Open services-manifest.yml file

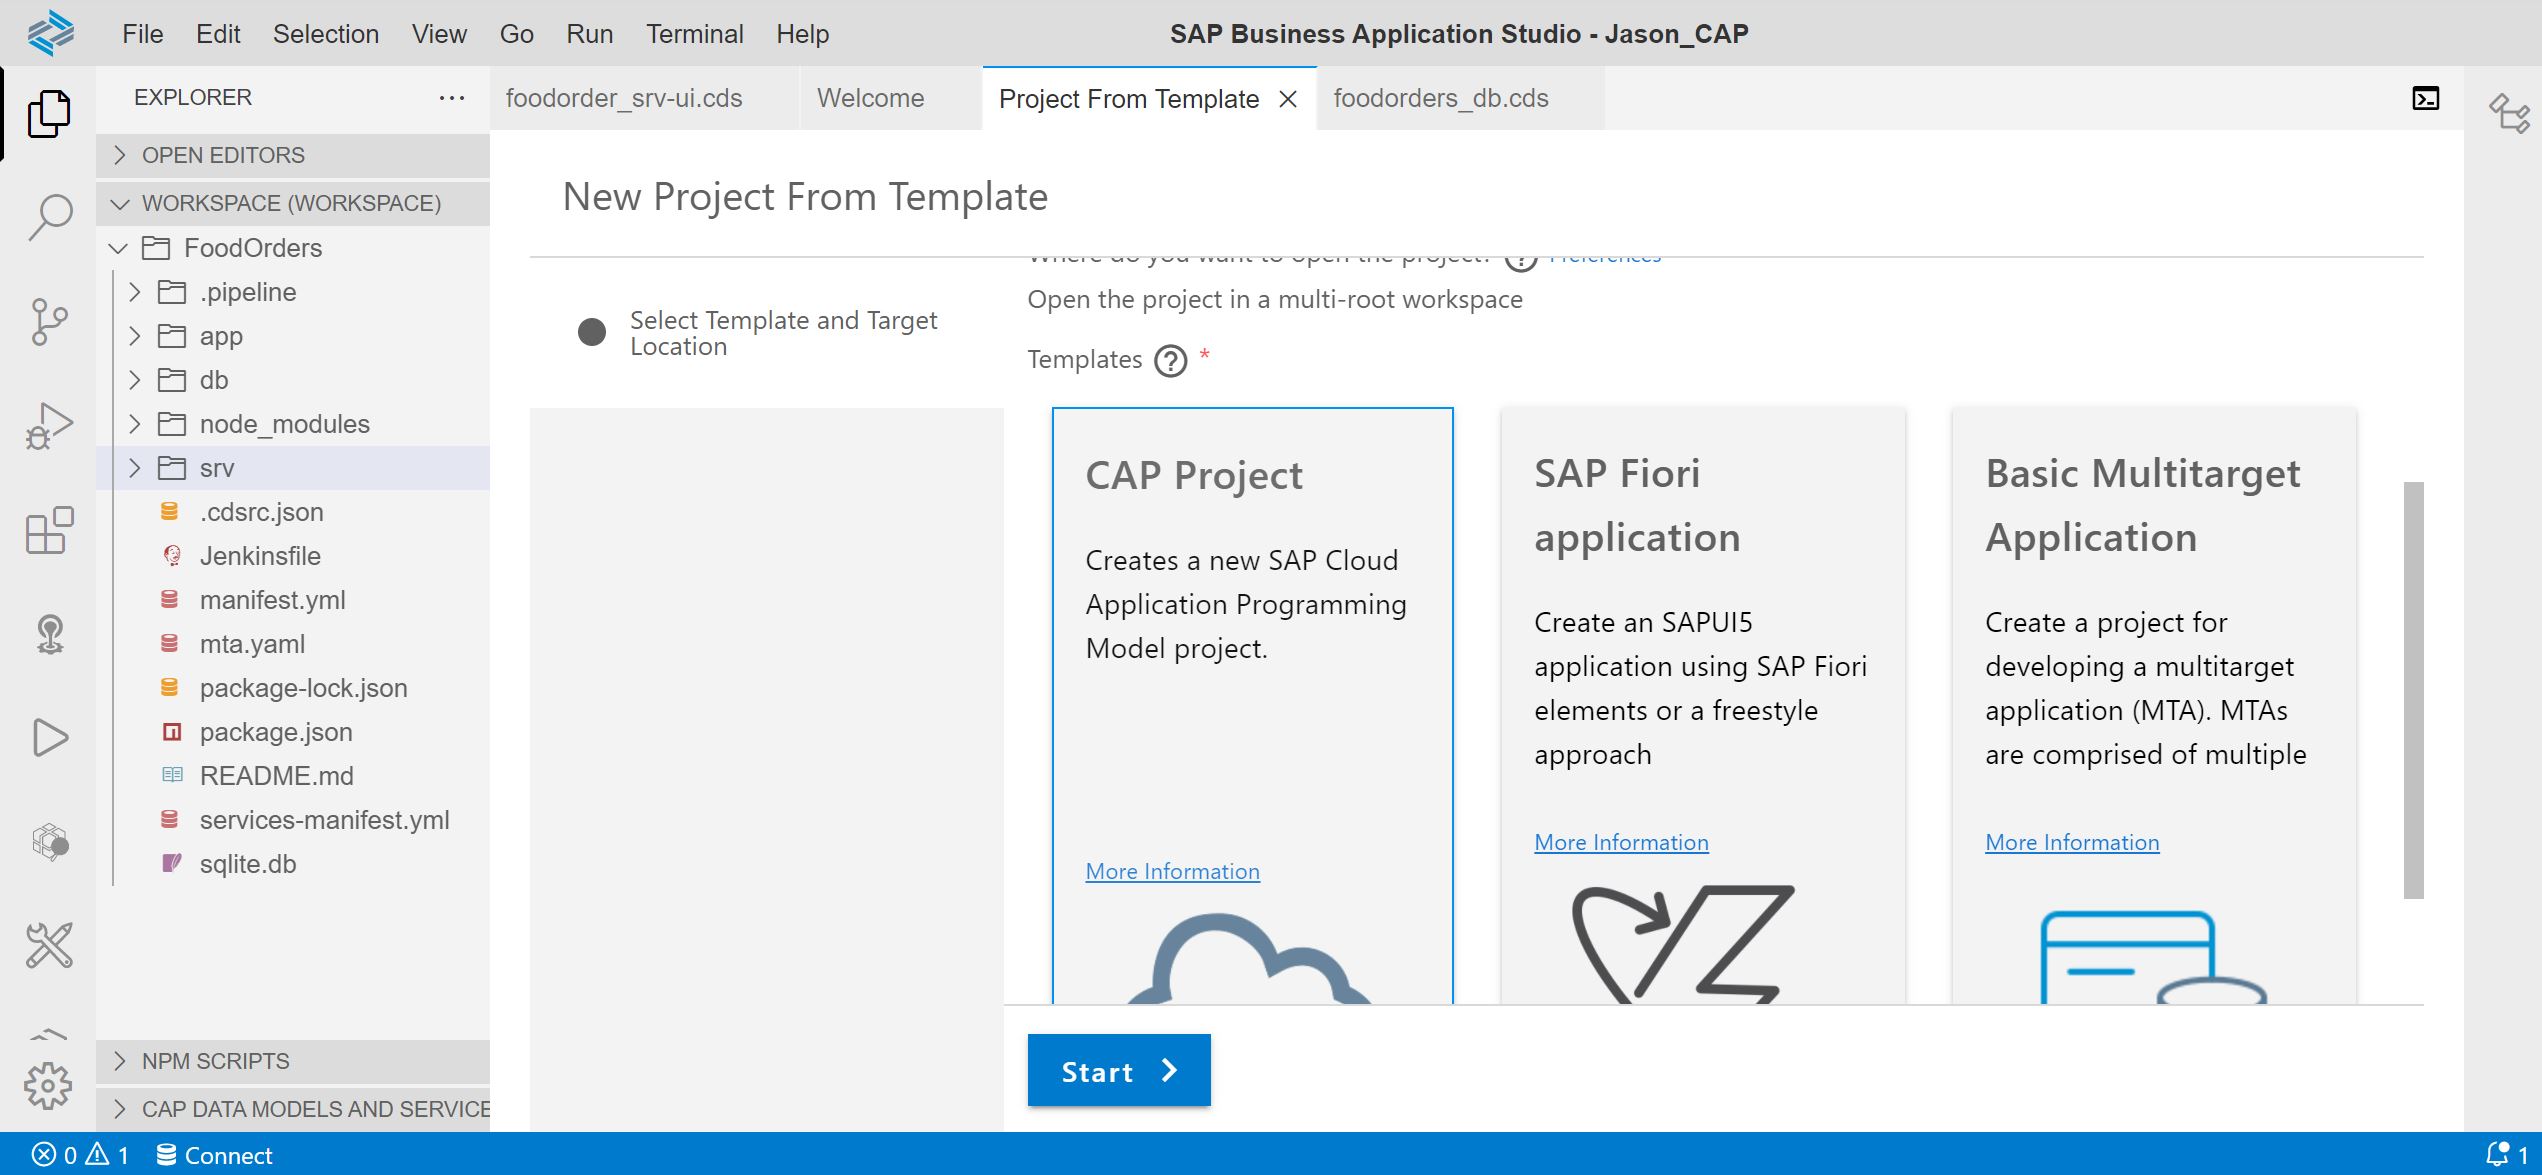click(x=324, y=820)
